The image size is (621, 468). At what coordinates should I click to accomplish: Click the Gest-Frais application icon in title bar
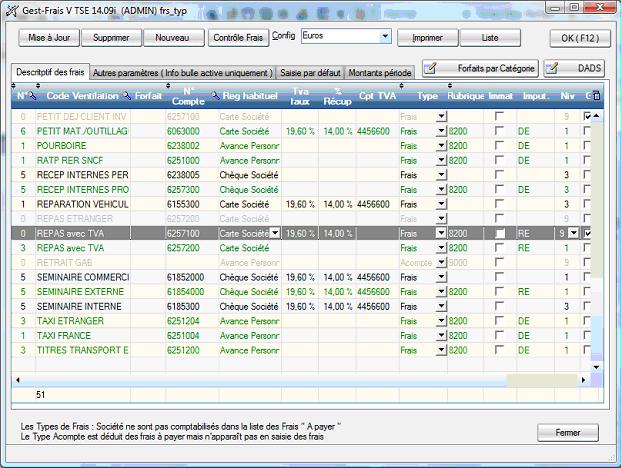11,8
